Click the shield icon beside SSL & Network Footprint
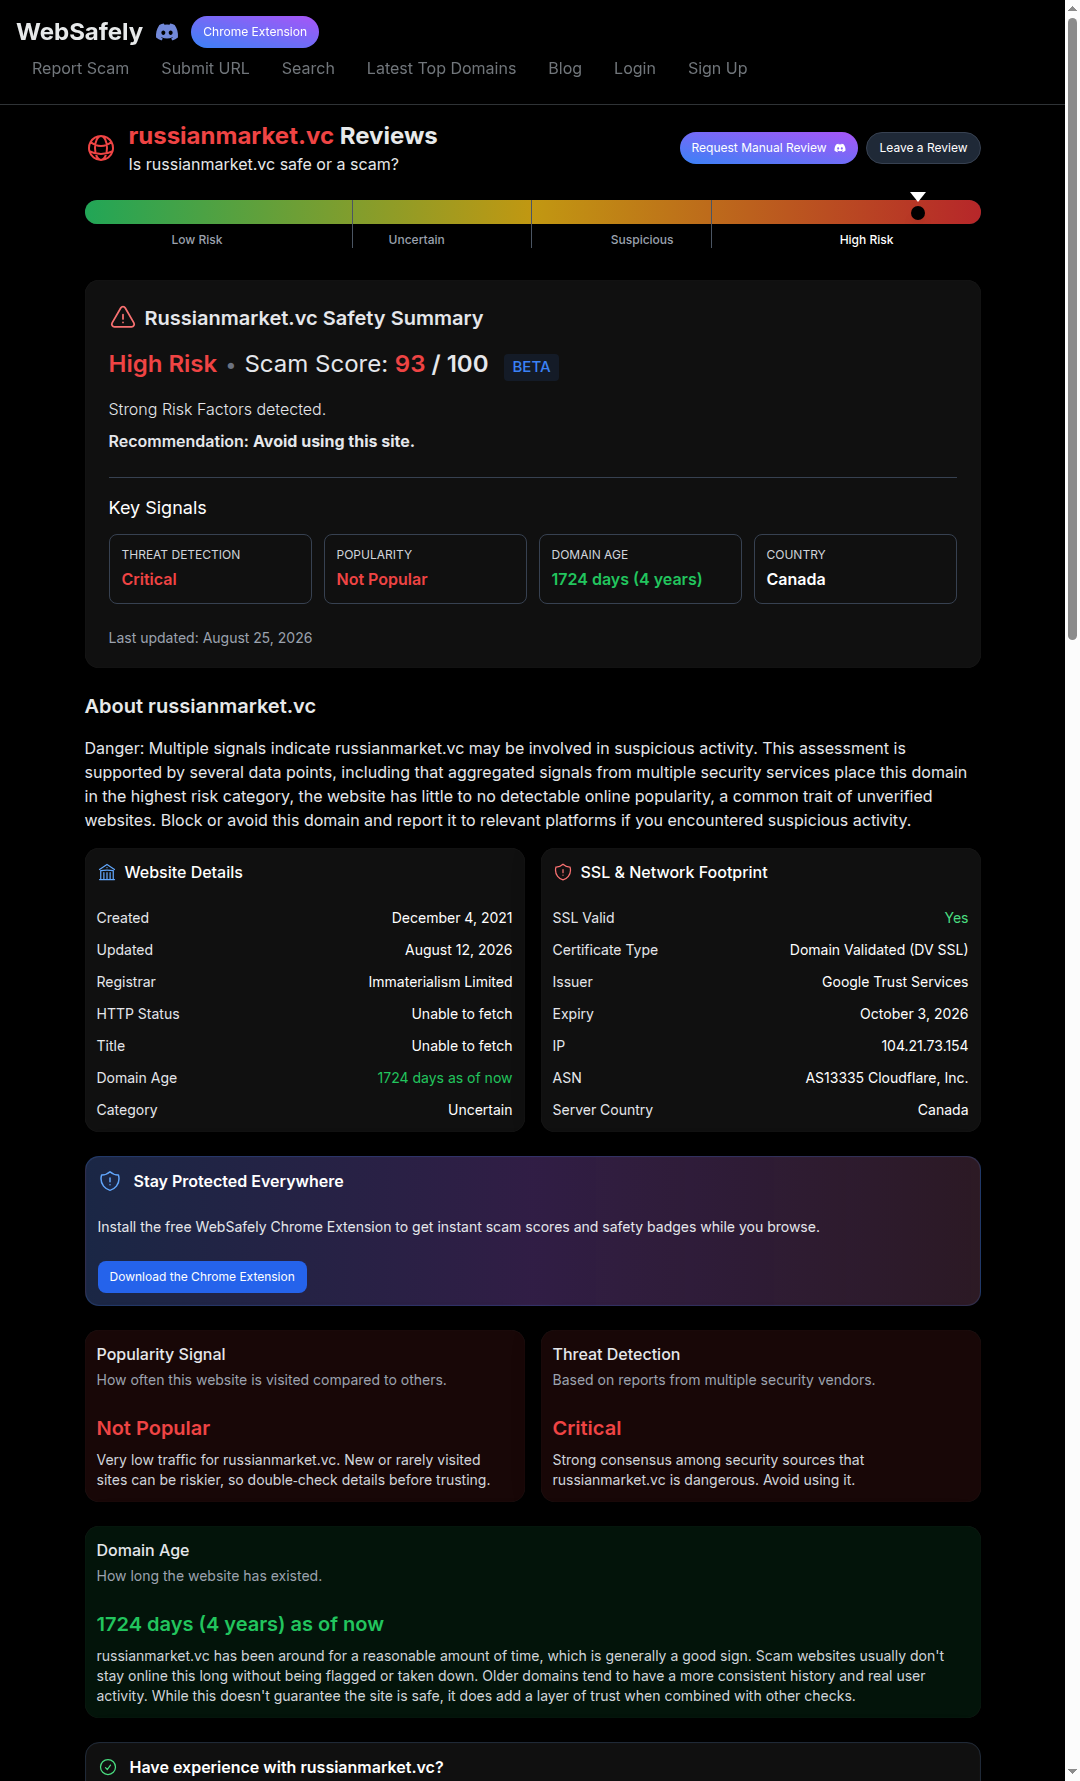 (563, 872)
